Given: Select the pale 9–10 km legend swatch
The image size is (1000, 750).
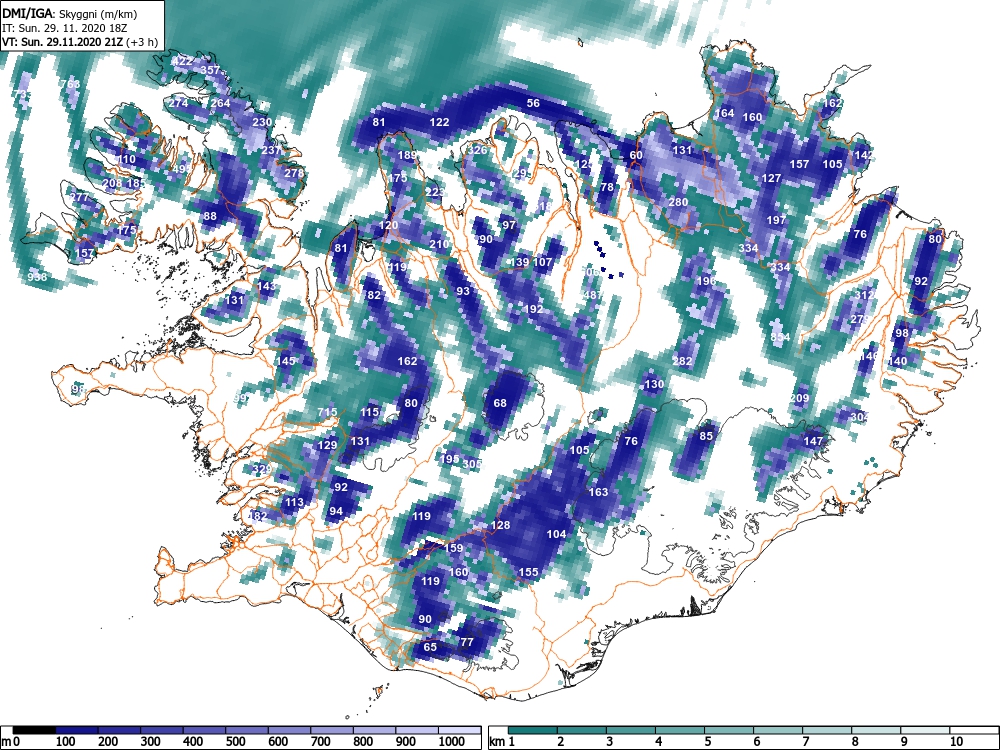Looking at the screenshot, I should [x=925, y=730].
